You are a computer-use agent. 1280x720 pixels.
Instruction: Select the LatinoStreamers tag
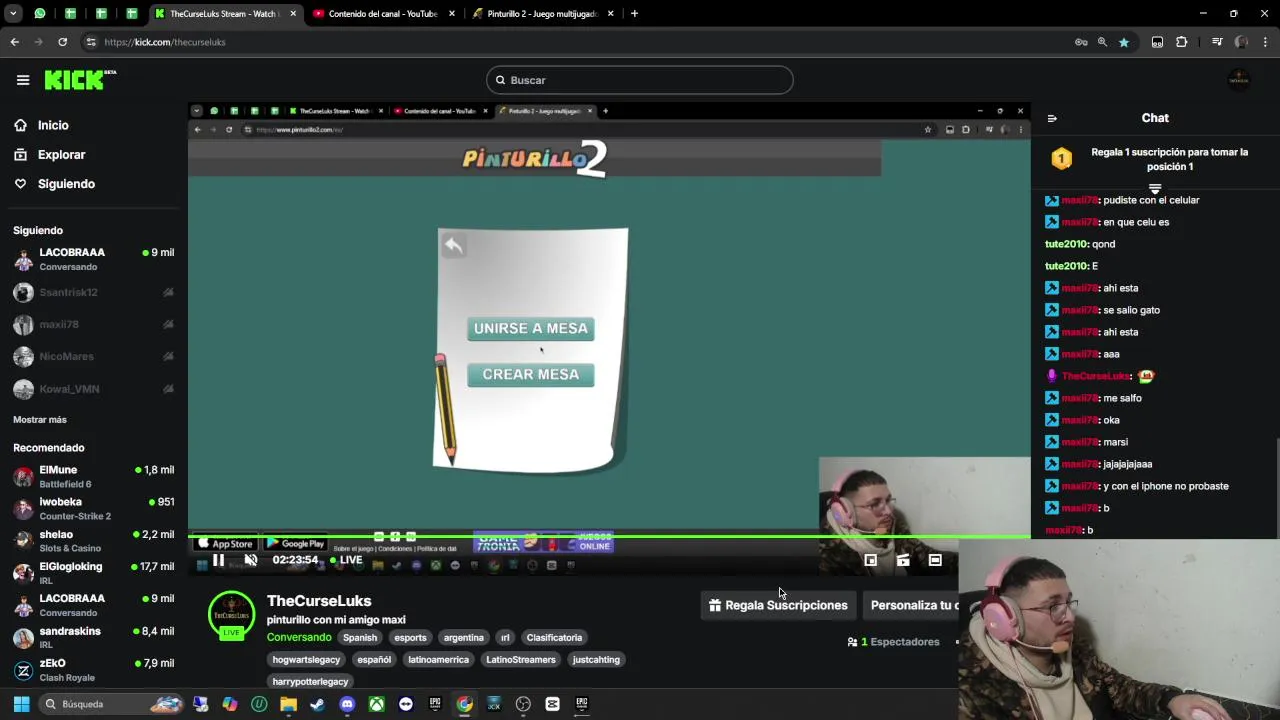[520, 659]
